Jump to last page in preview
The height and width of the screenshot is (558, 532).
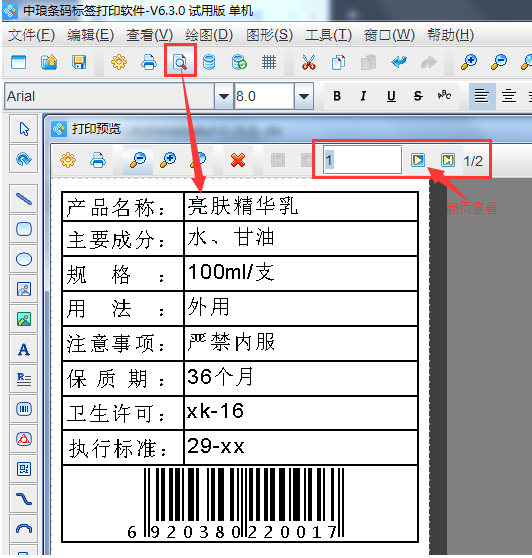tap(448, 160)
